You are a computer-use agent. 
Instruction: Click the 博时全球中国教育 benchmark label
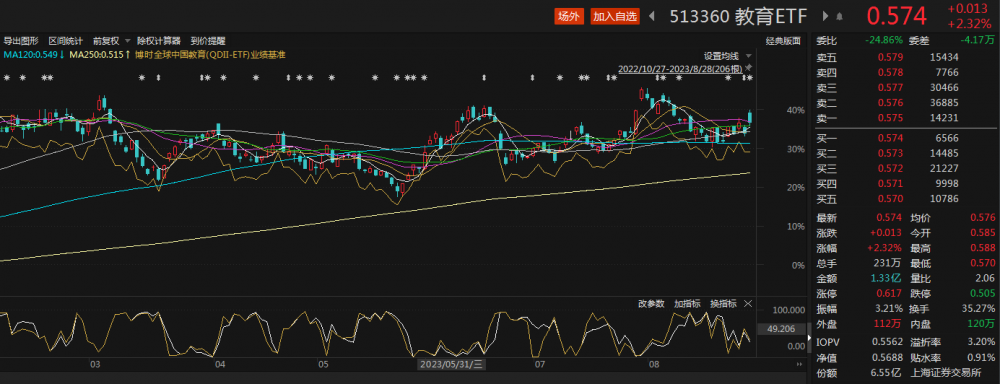[x=209, y=55]
